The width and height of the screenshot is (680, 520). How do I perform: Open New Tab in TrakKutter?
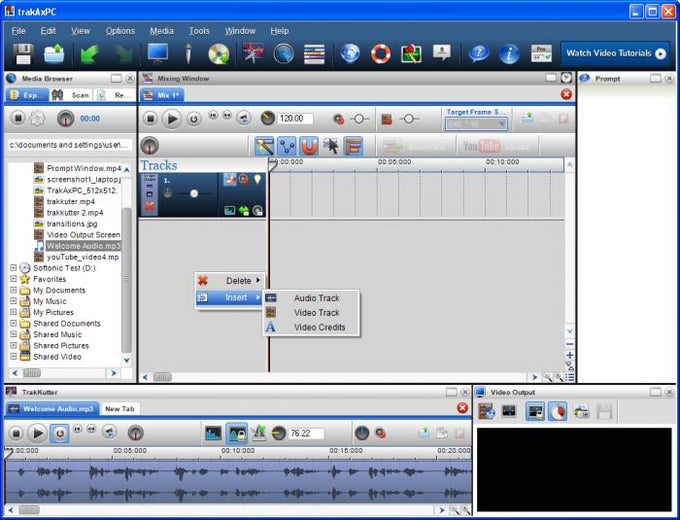point(120,409)
